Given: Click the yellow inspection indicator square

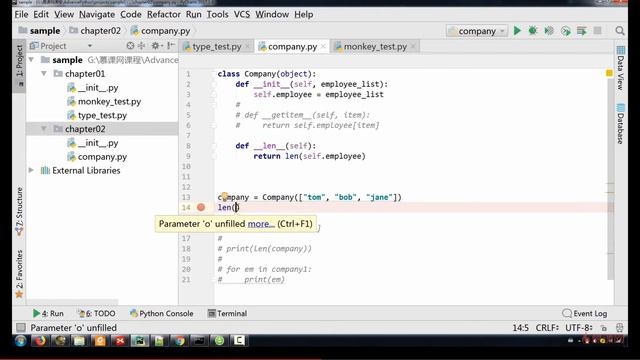Looking at the screenshot, I should point(609,73).
